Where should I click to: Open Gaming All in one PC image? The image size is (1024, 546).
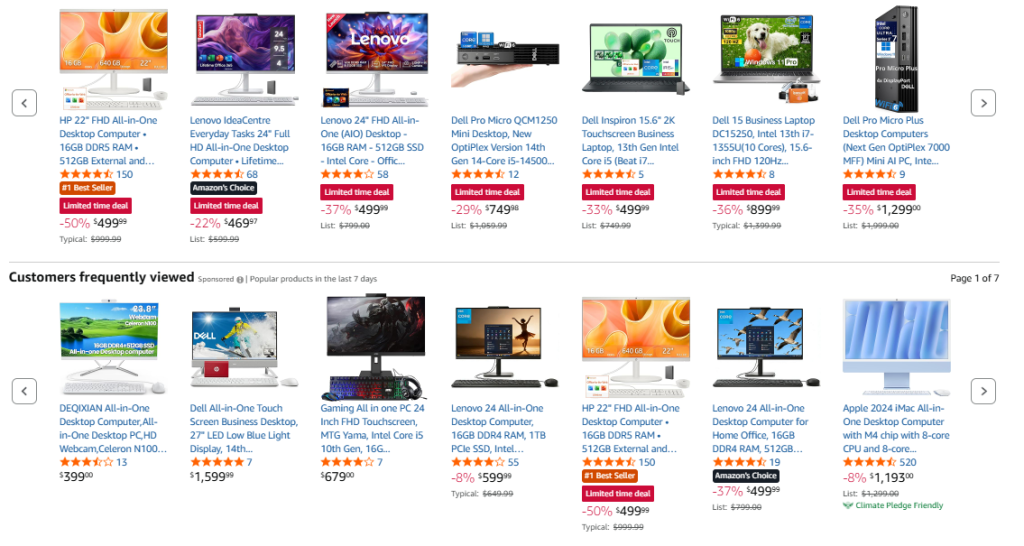[x=375, y=347]
